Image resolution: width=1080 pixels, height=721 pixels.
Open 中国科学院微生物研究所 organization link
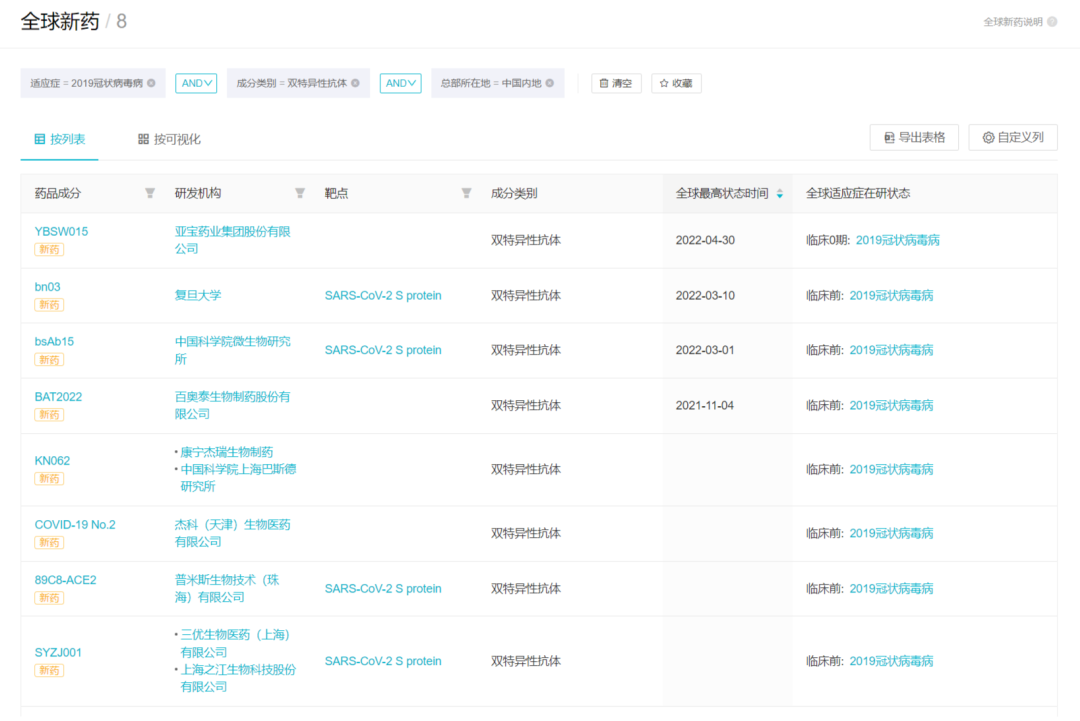(x=232, y=351)
